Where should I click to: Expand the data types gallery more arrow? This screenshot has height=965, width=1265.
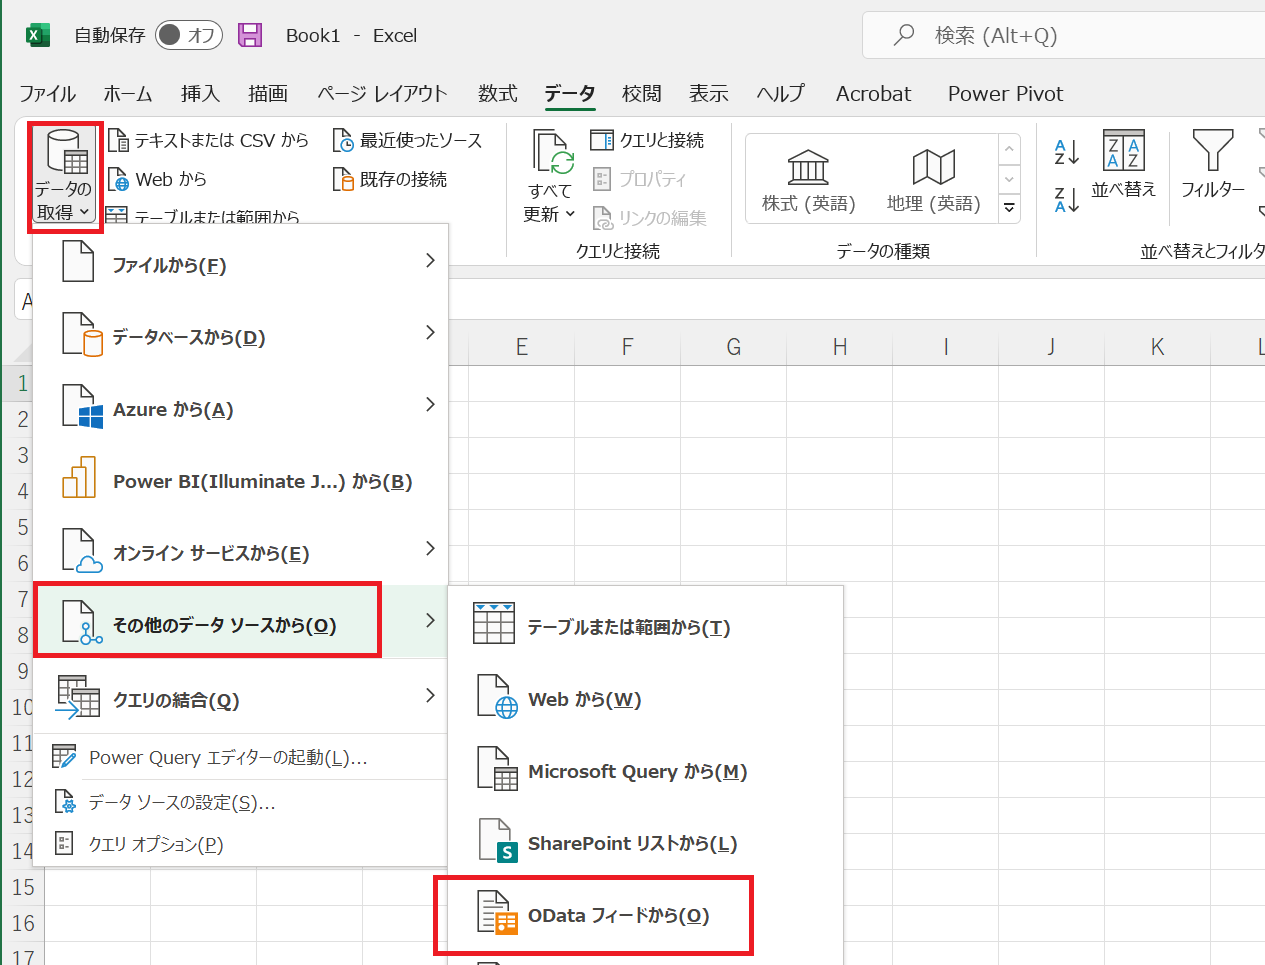(x=1009, y=207)
